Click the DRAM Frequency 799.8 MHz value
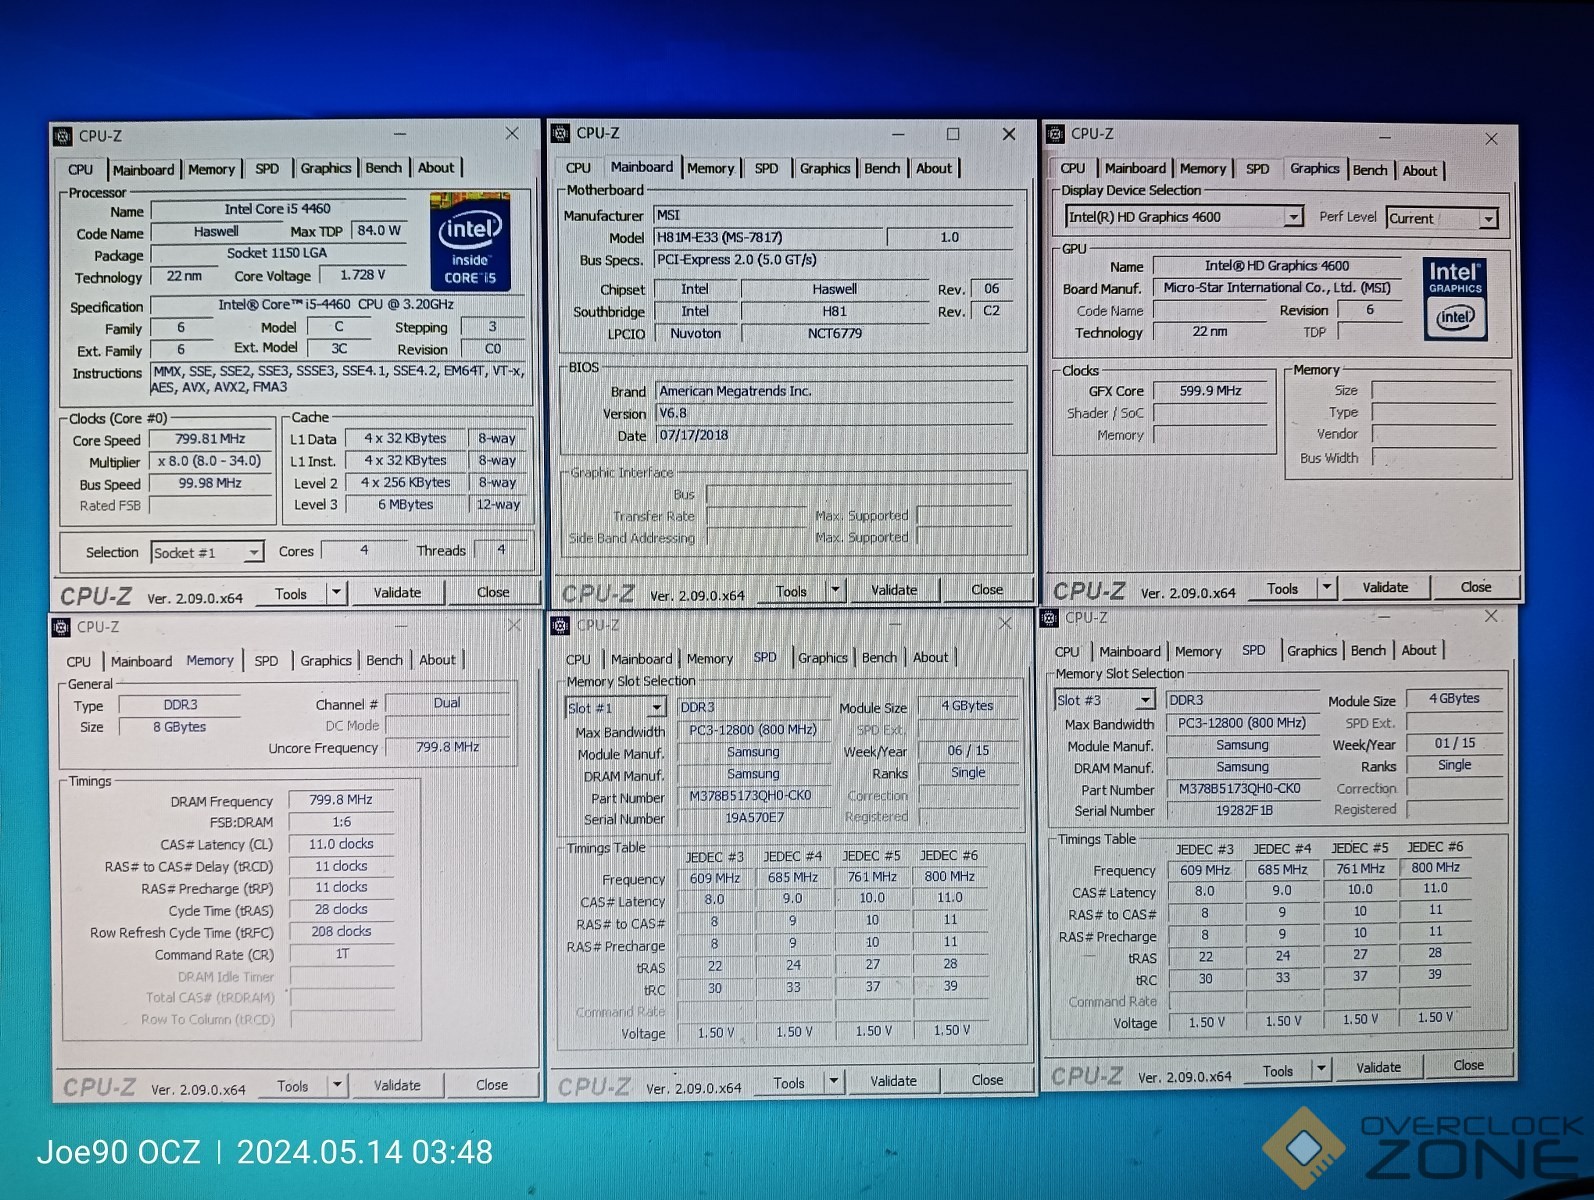 pyautogui.click(x=340, y=800)
